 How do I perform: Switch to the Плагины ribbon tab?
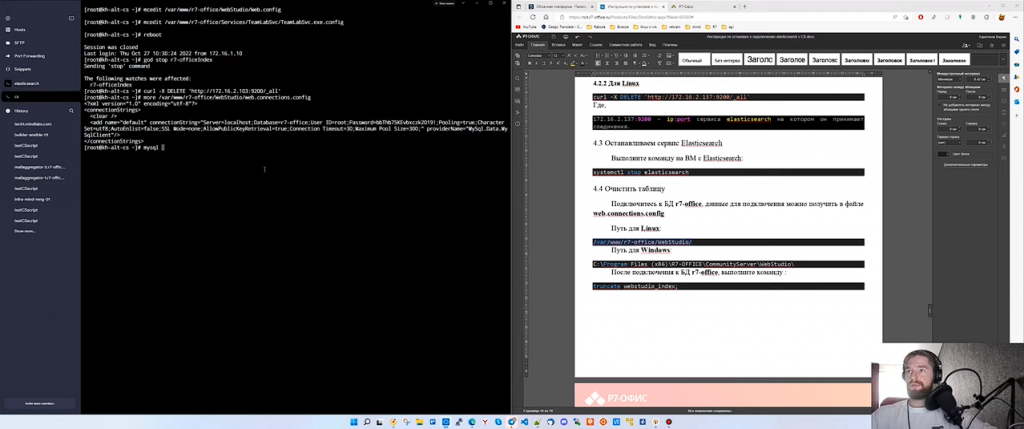pyautogui.click(x=670, y=44)
